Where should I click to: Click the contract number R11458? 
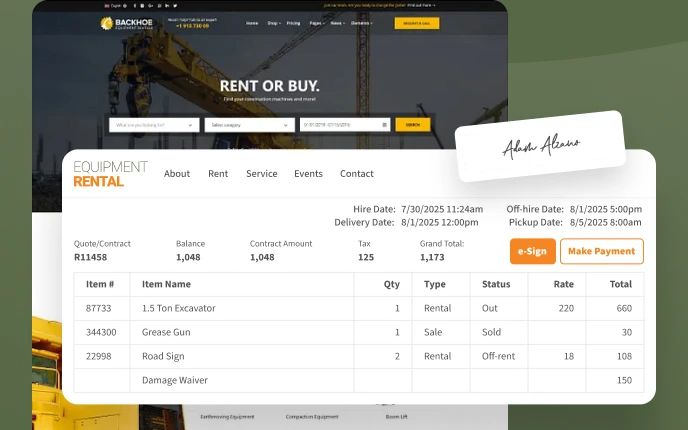[x=90, y=258]
